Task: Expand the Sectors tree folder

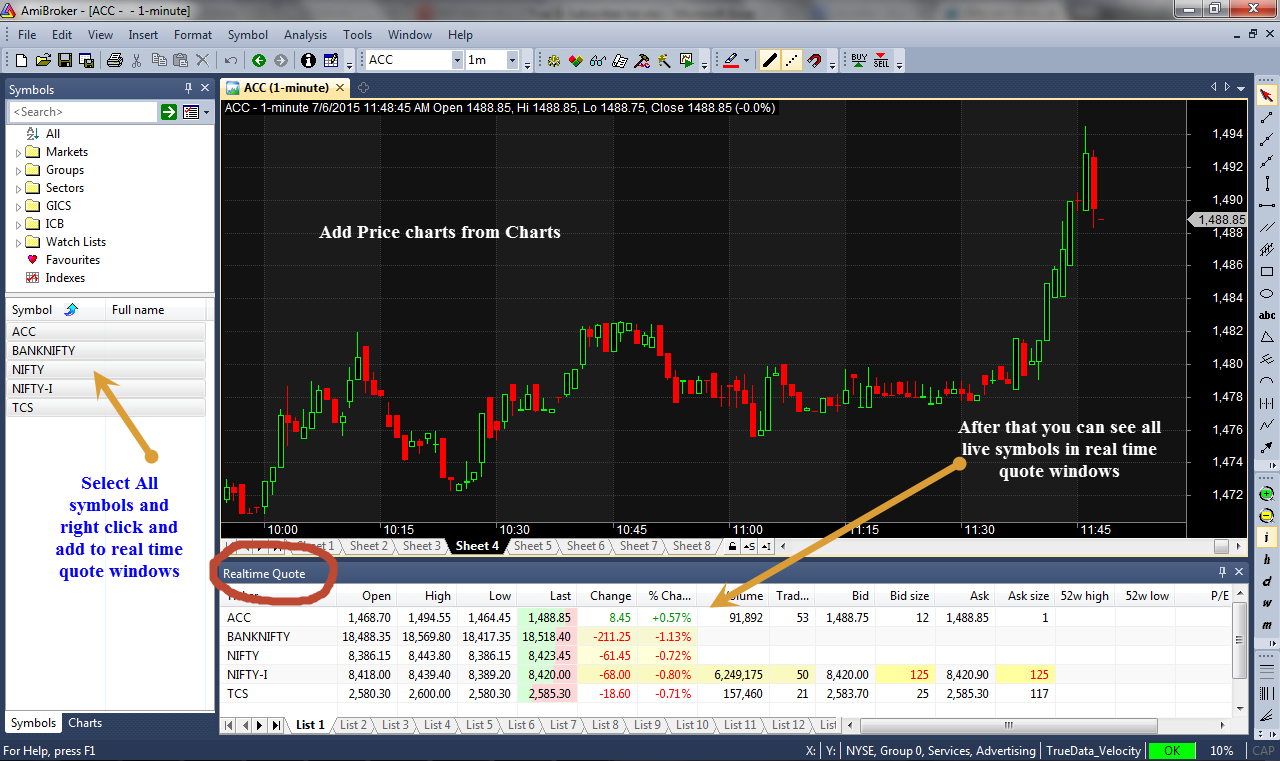Action: (x=18, y=188)
